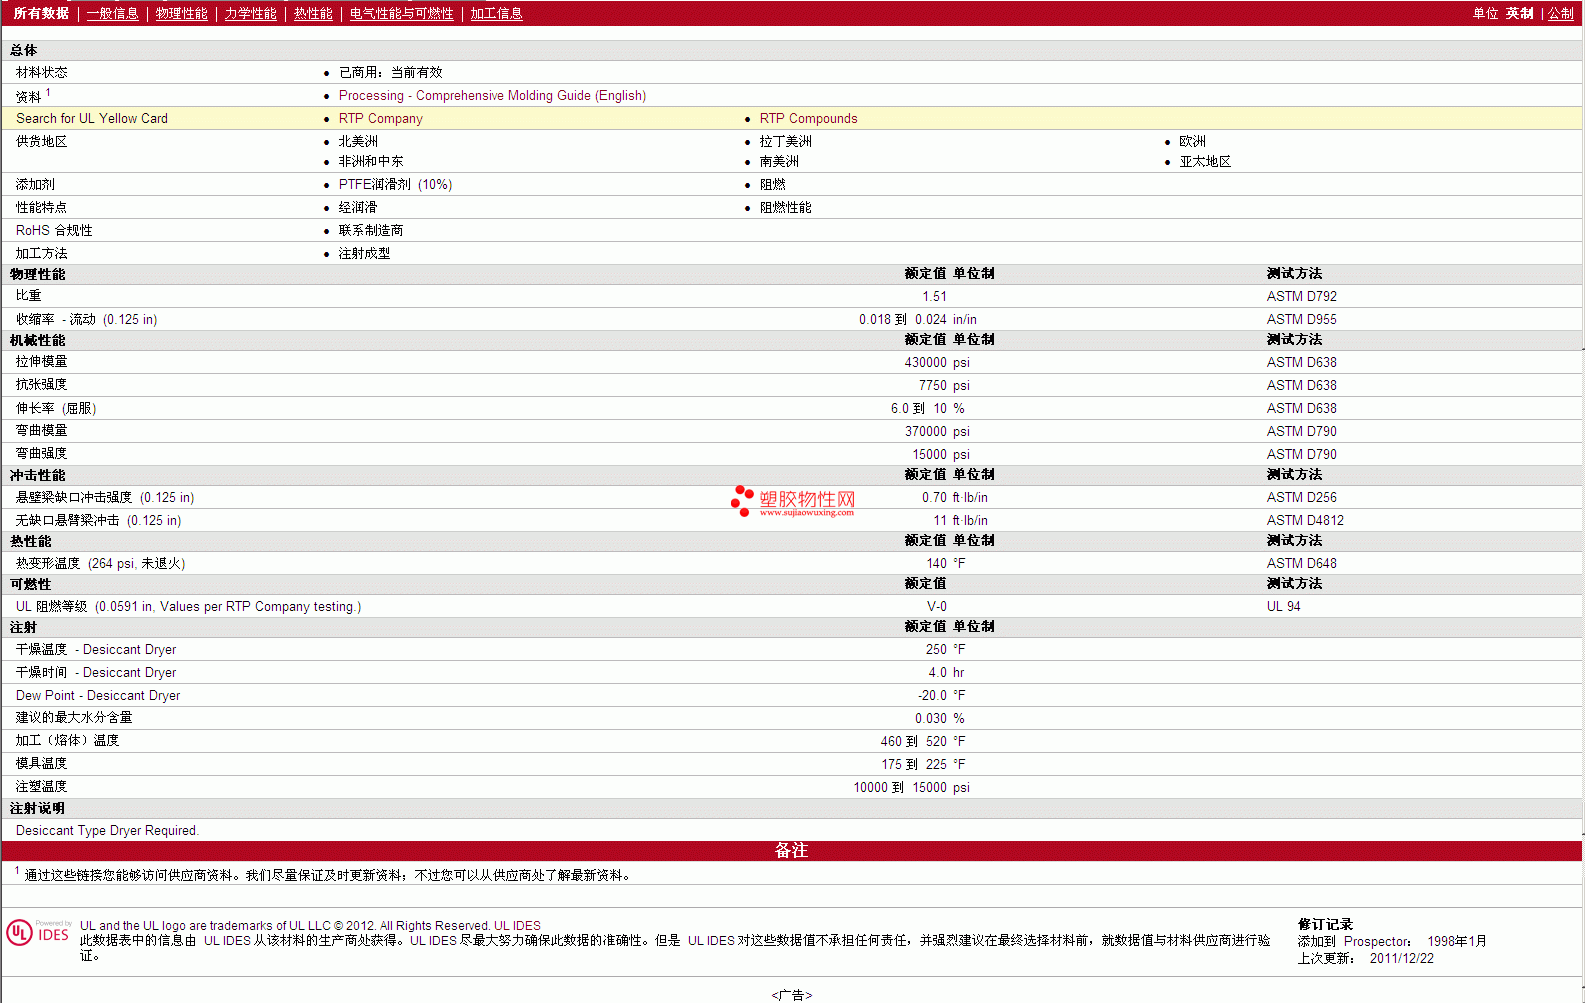The image size is (1585, 1003).
Task: Open Processing Comprehensive Molding Guide link
Action: pyautogui.click(x=492, y=96)
